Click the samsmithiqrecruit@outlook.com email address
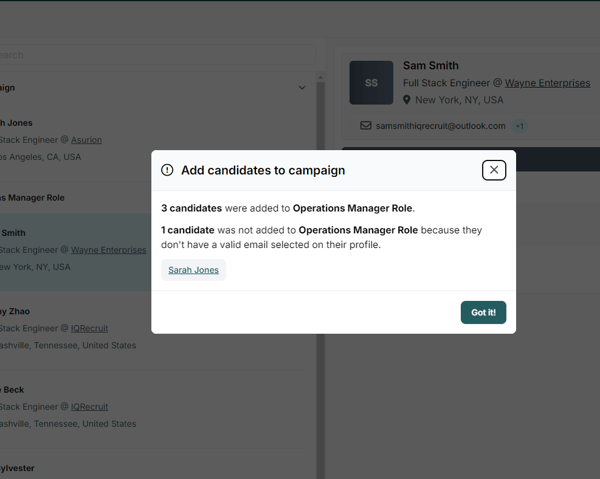 pos(440,126)
